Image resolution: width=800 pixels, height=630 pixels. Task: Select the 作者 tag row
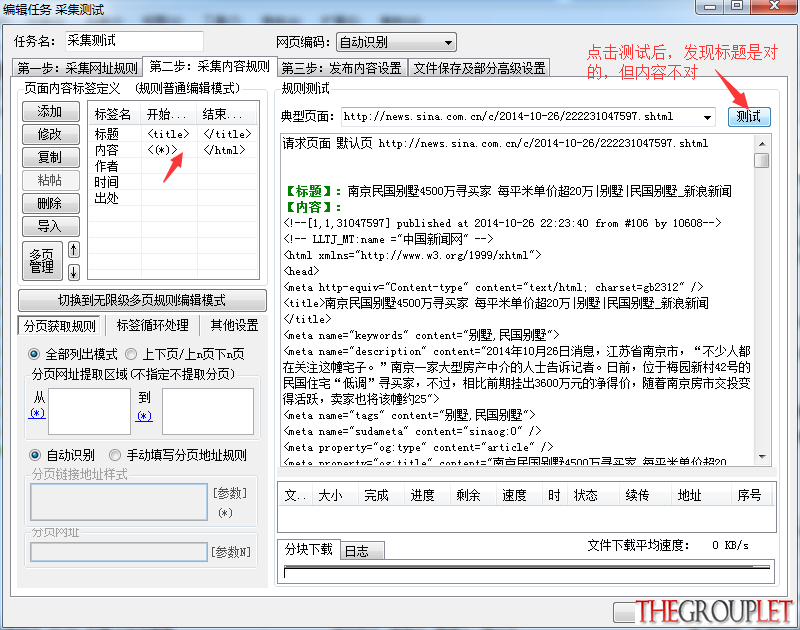173,166
